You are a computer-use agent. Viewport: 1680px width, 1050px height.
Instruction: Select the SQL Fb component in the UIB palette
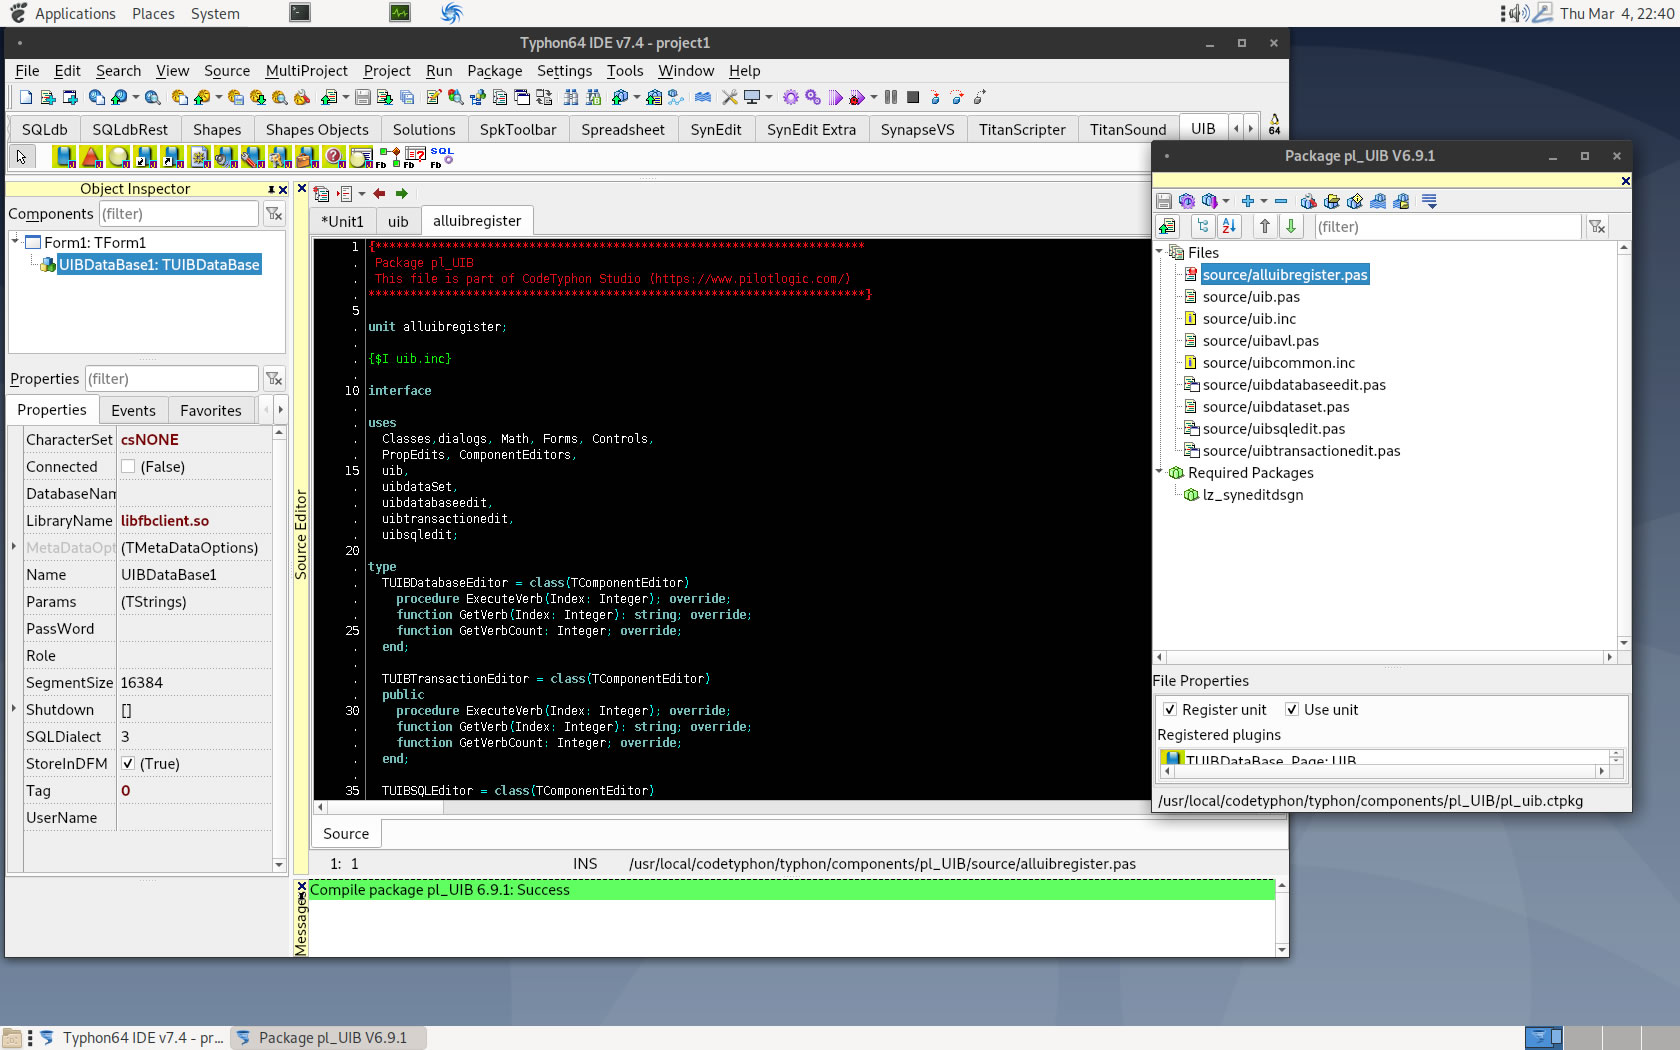pos(441,157)
